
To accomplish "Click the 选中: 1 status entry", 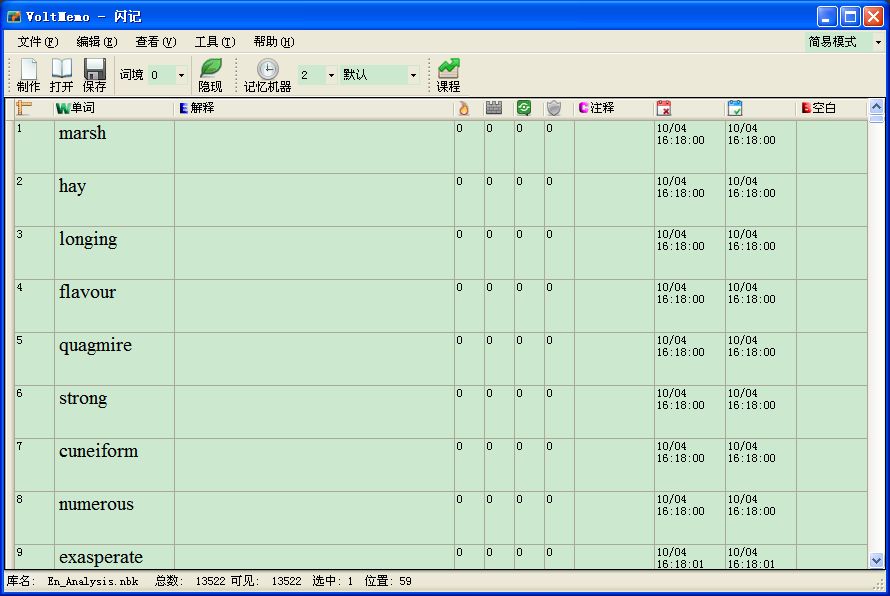I will (333, 581).
